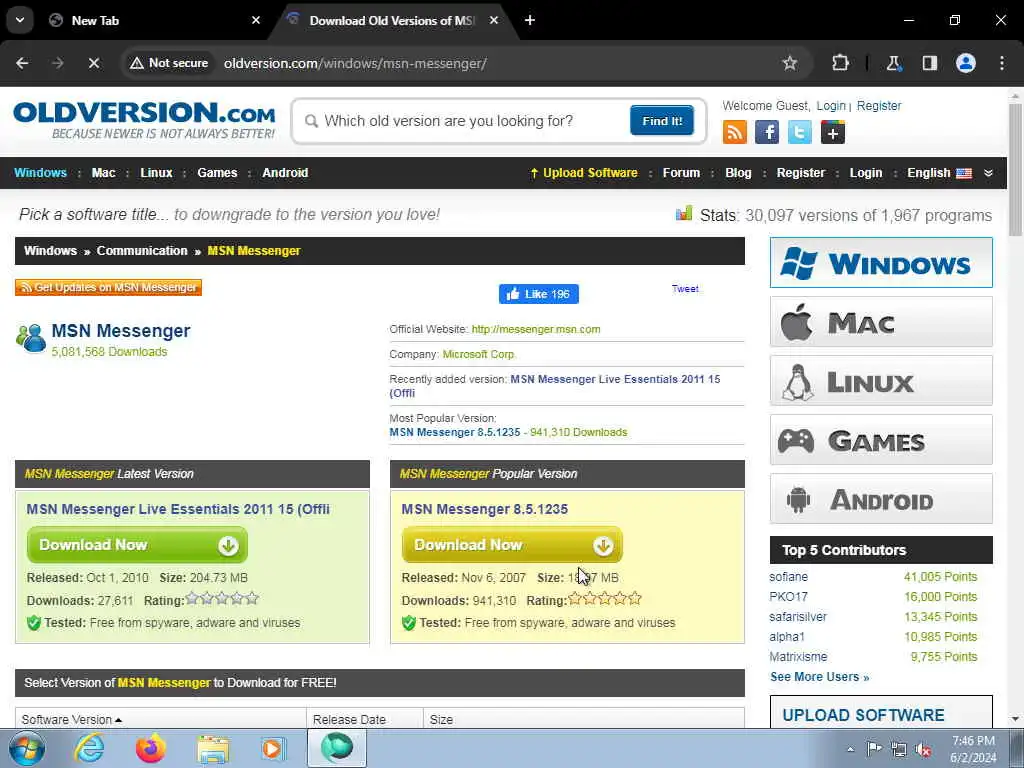Click the Tweet link
The width and height of the screenshot is (1024, 768).
click(x=685, y=289)
